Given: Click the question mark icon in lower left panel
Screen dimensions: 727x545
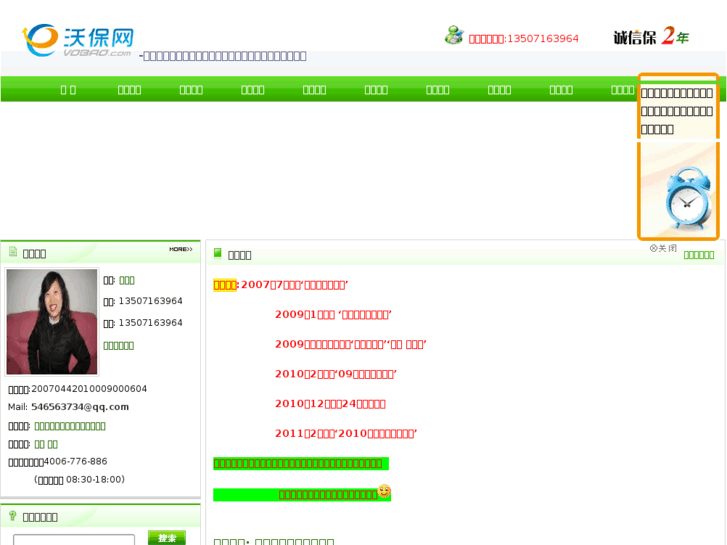Looking at the screenshot, I should (x=13, y=515).
